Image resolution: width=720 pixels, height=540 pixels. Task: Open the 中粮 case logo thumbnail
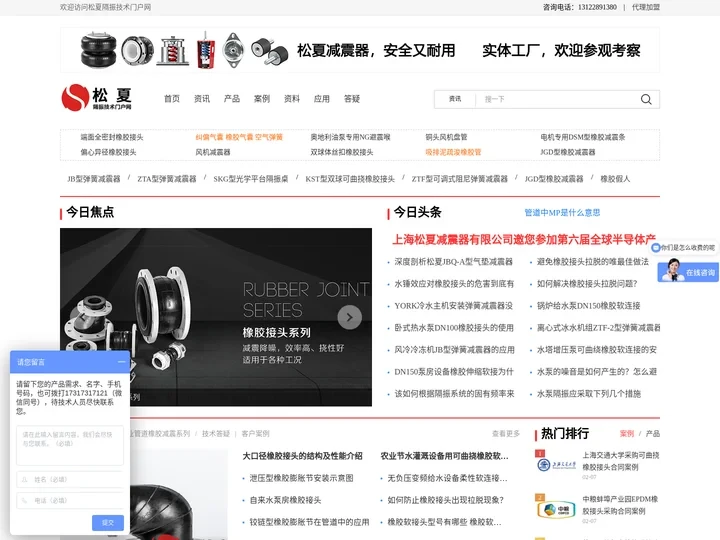pyautogui.click(x=556, y=509)
